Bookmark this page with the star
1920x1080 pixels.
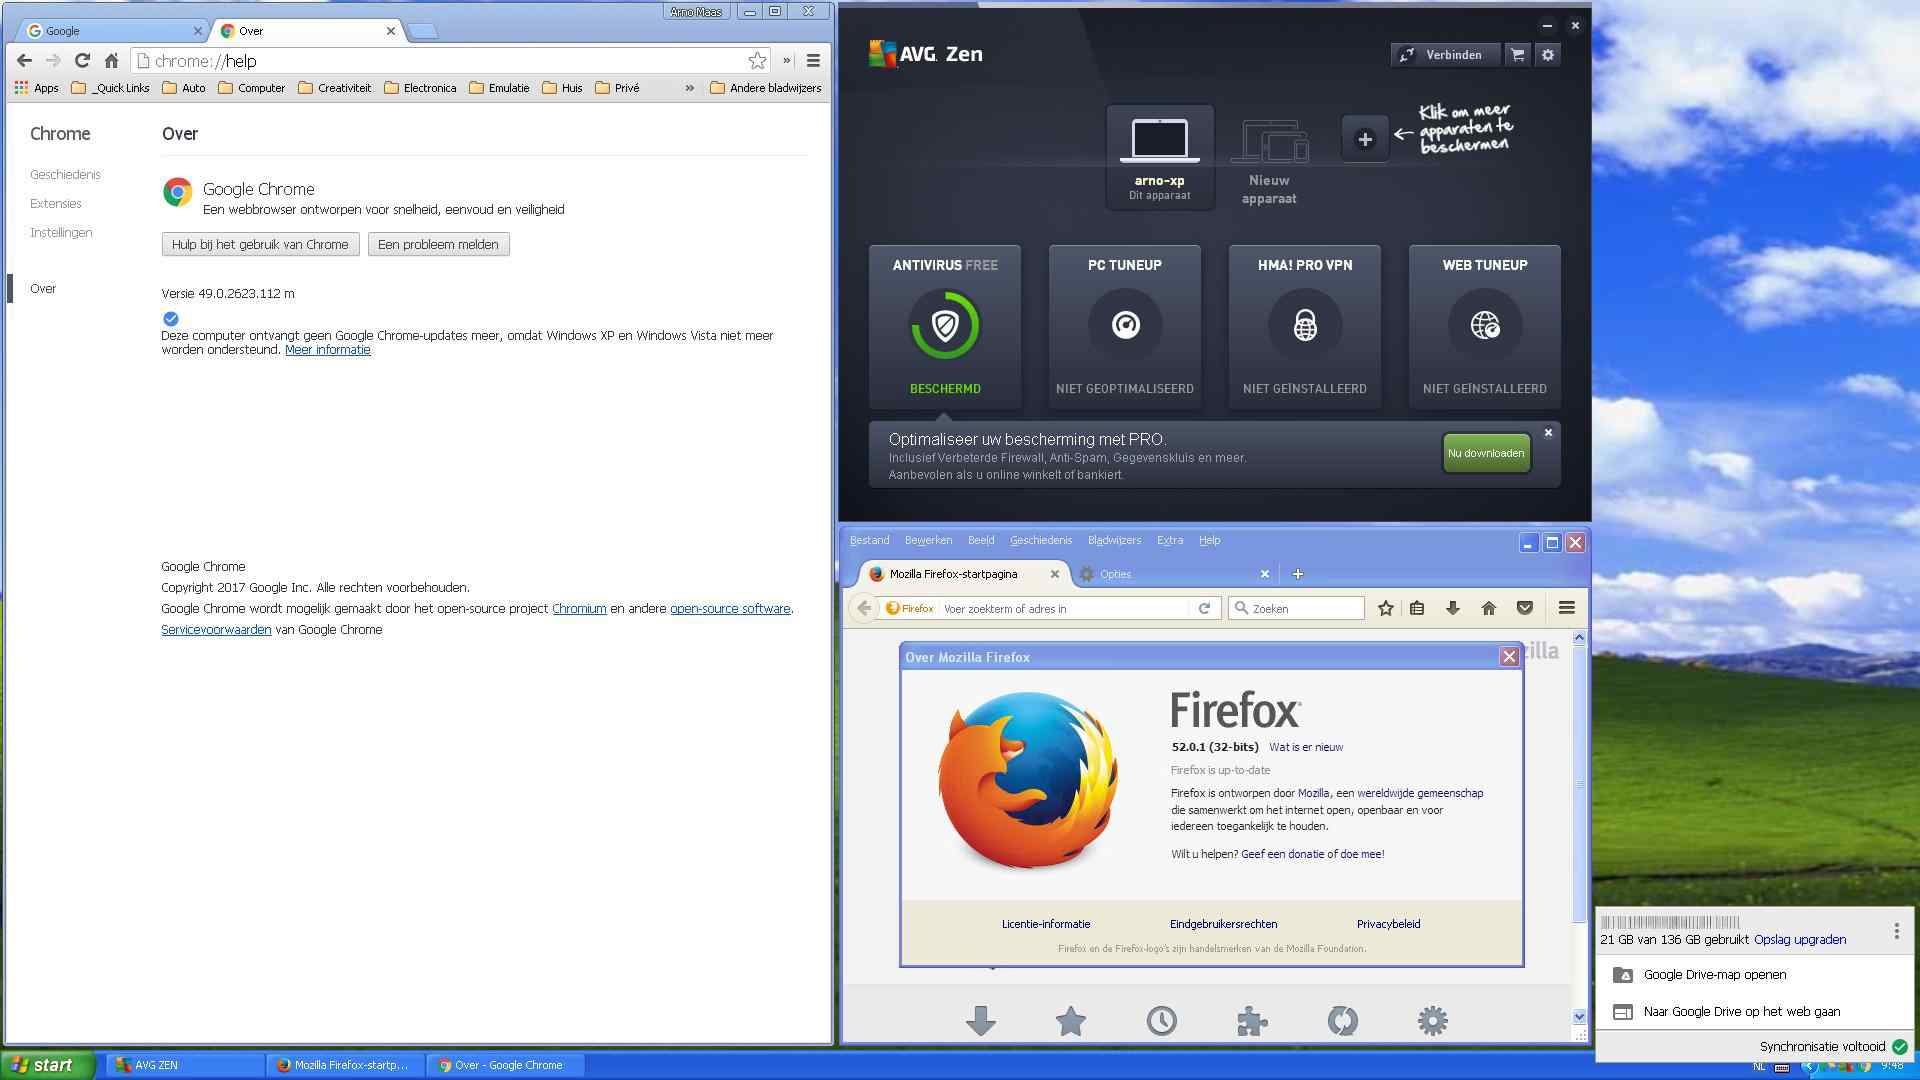tap(757, 61)
